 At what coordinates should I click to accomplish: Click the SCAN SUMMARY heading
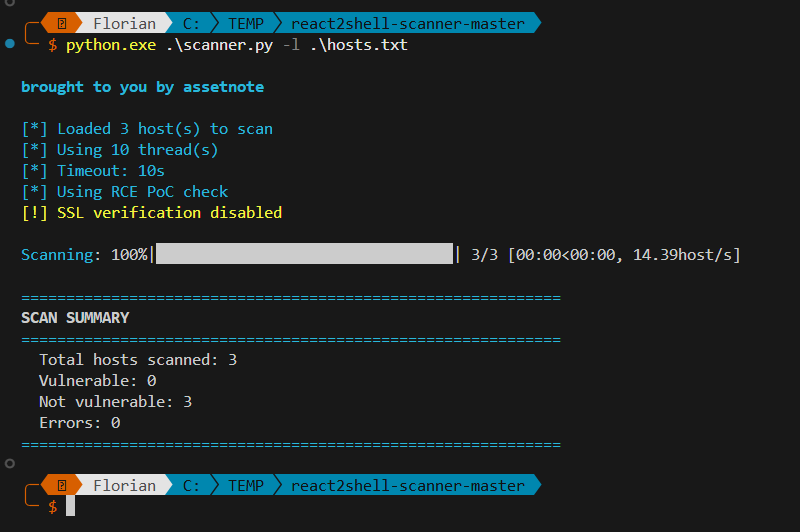coord(75,318)
